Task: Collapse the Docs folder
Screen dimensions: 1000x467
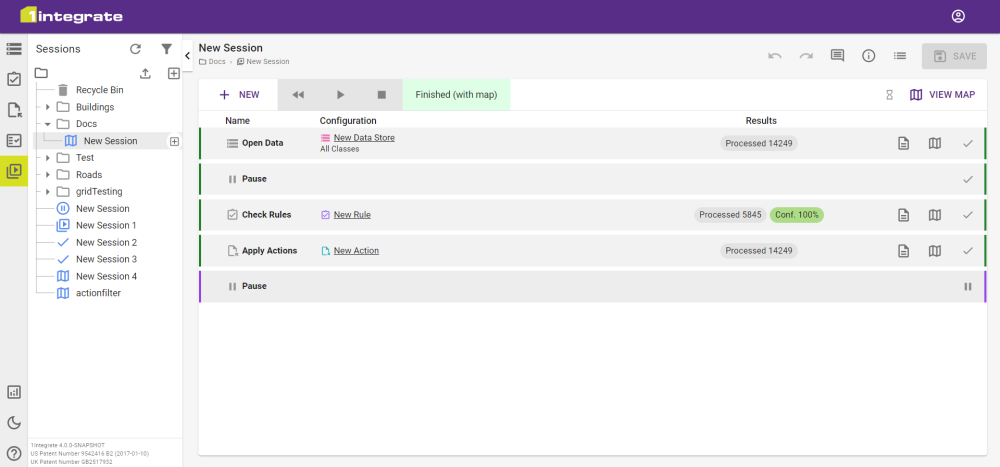Action: (x=47, y=124)
